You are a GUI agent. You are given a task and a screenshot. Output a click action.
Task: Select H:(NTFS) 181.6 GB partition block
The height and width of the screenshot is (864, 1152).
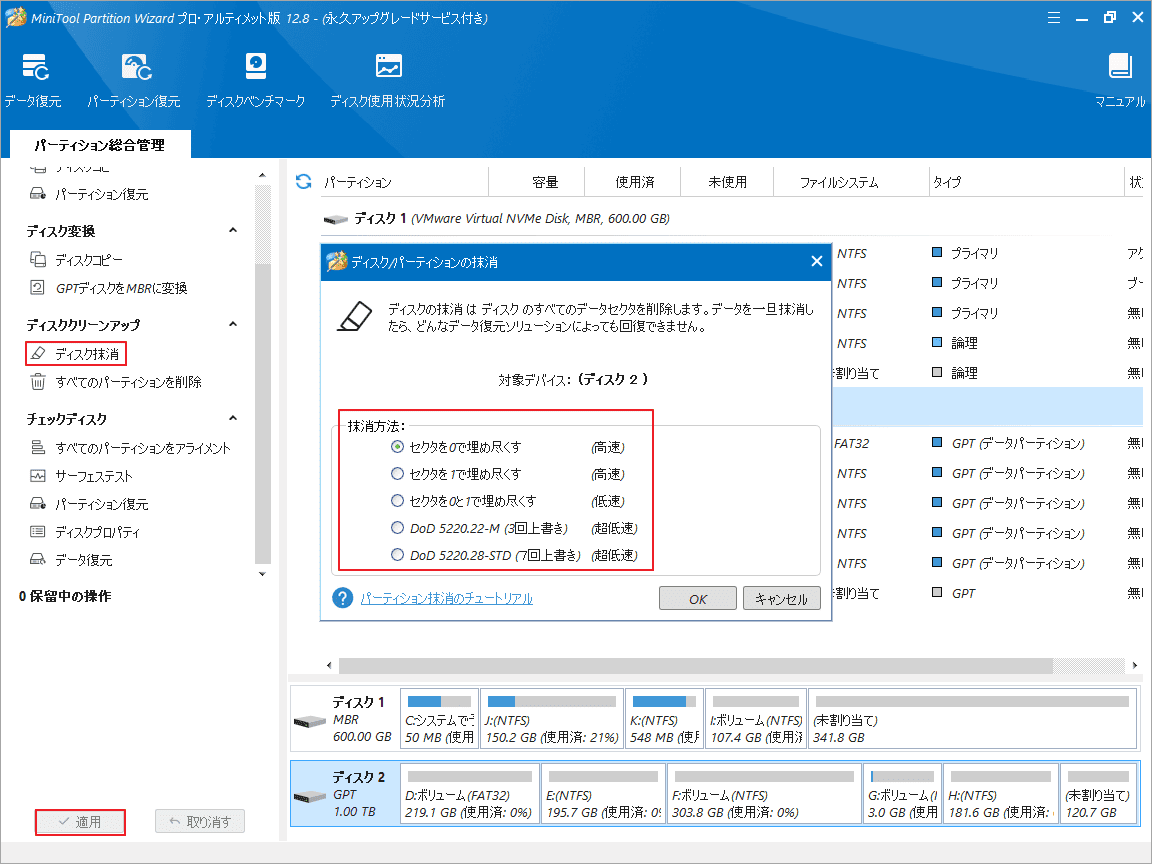(x=1001, y=793)
